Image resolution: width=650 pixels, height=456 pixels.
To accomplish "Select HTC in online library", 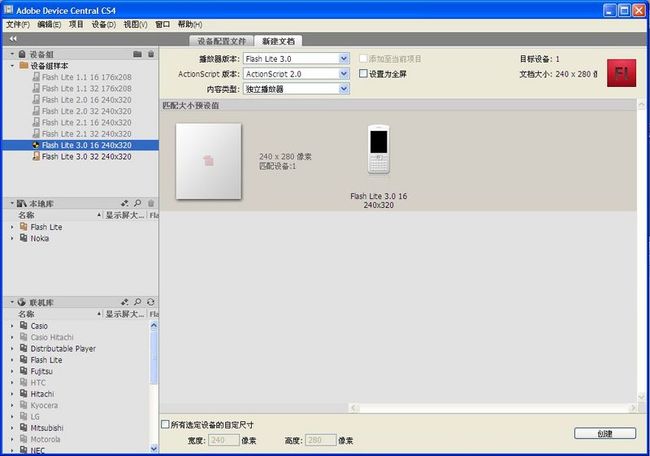I will (38, 383).
